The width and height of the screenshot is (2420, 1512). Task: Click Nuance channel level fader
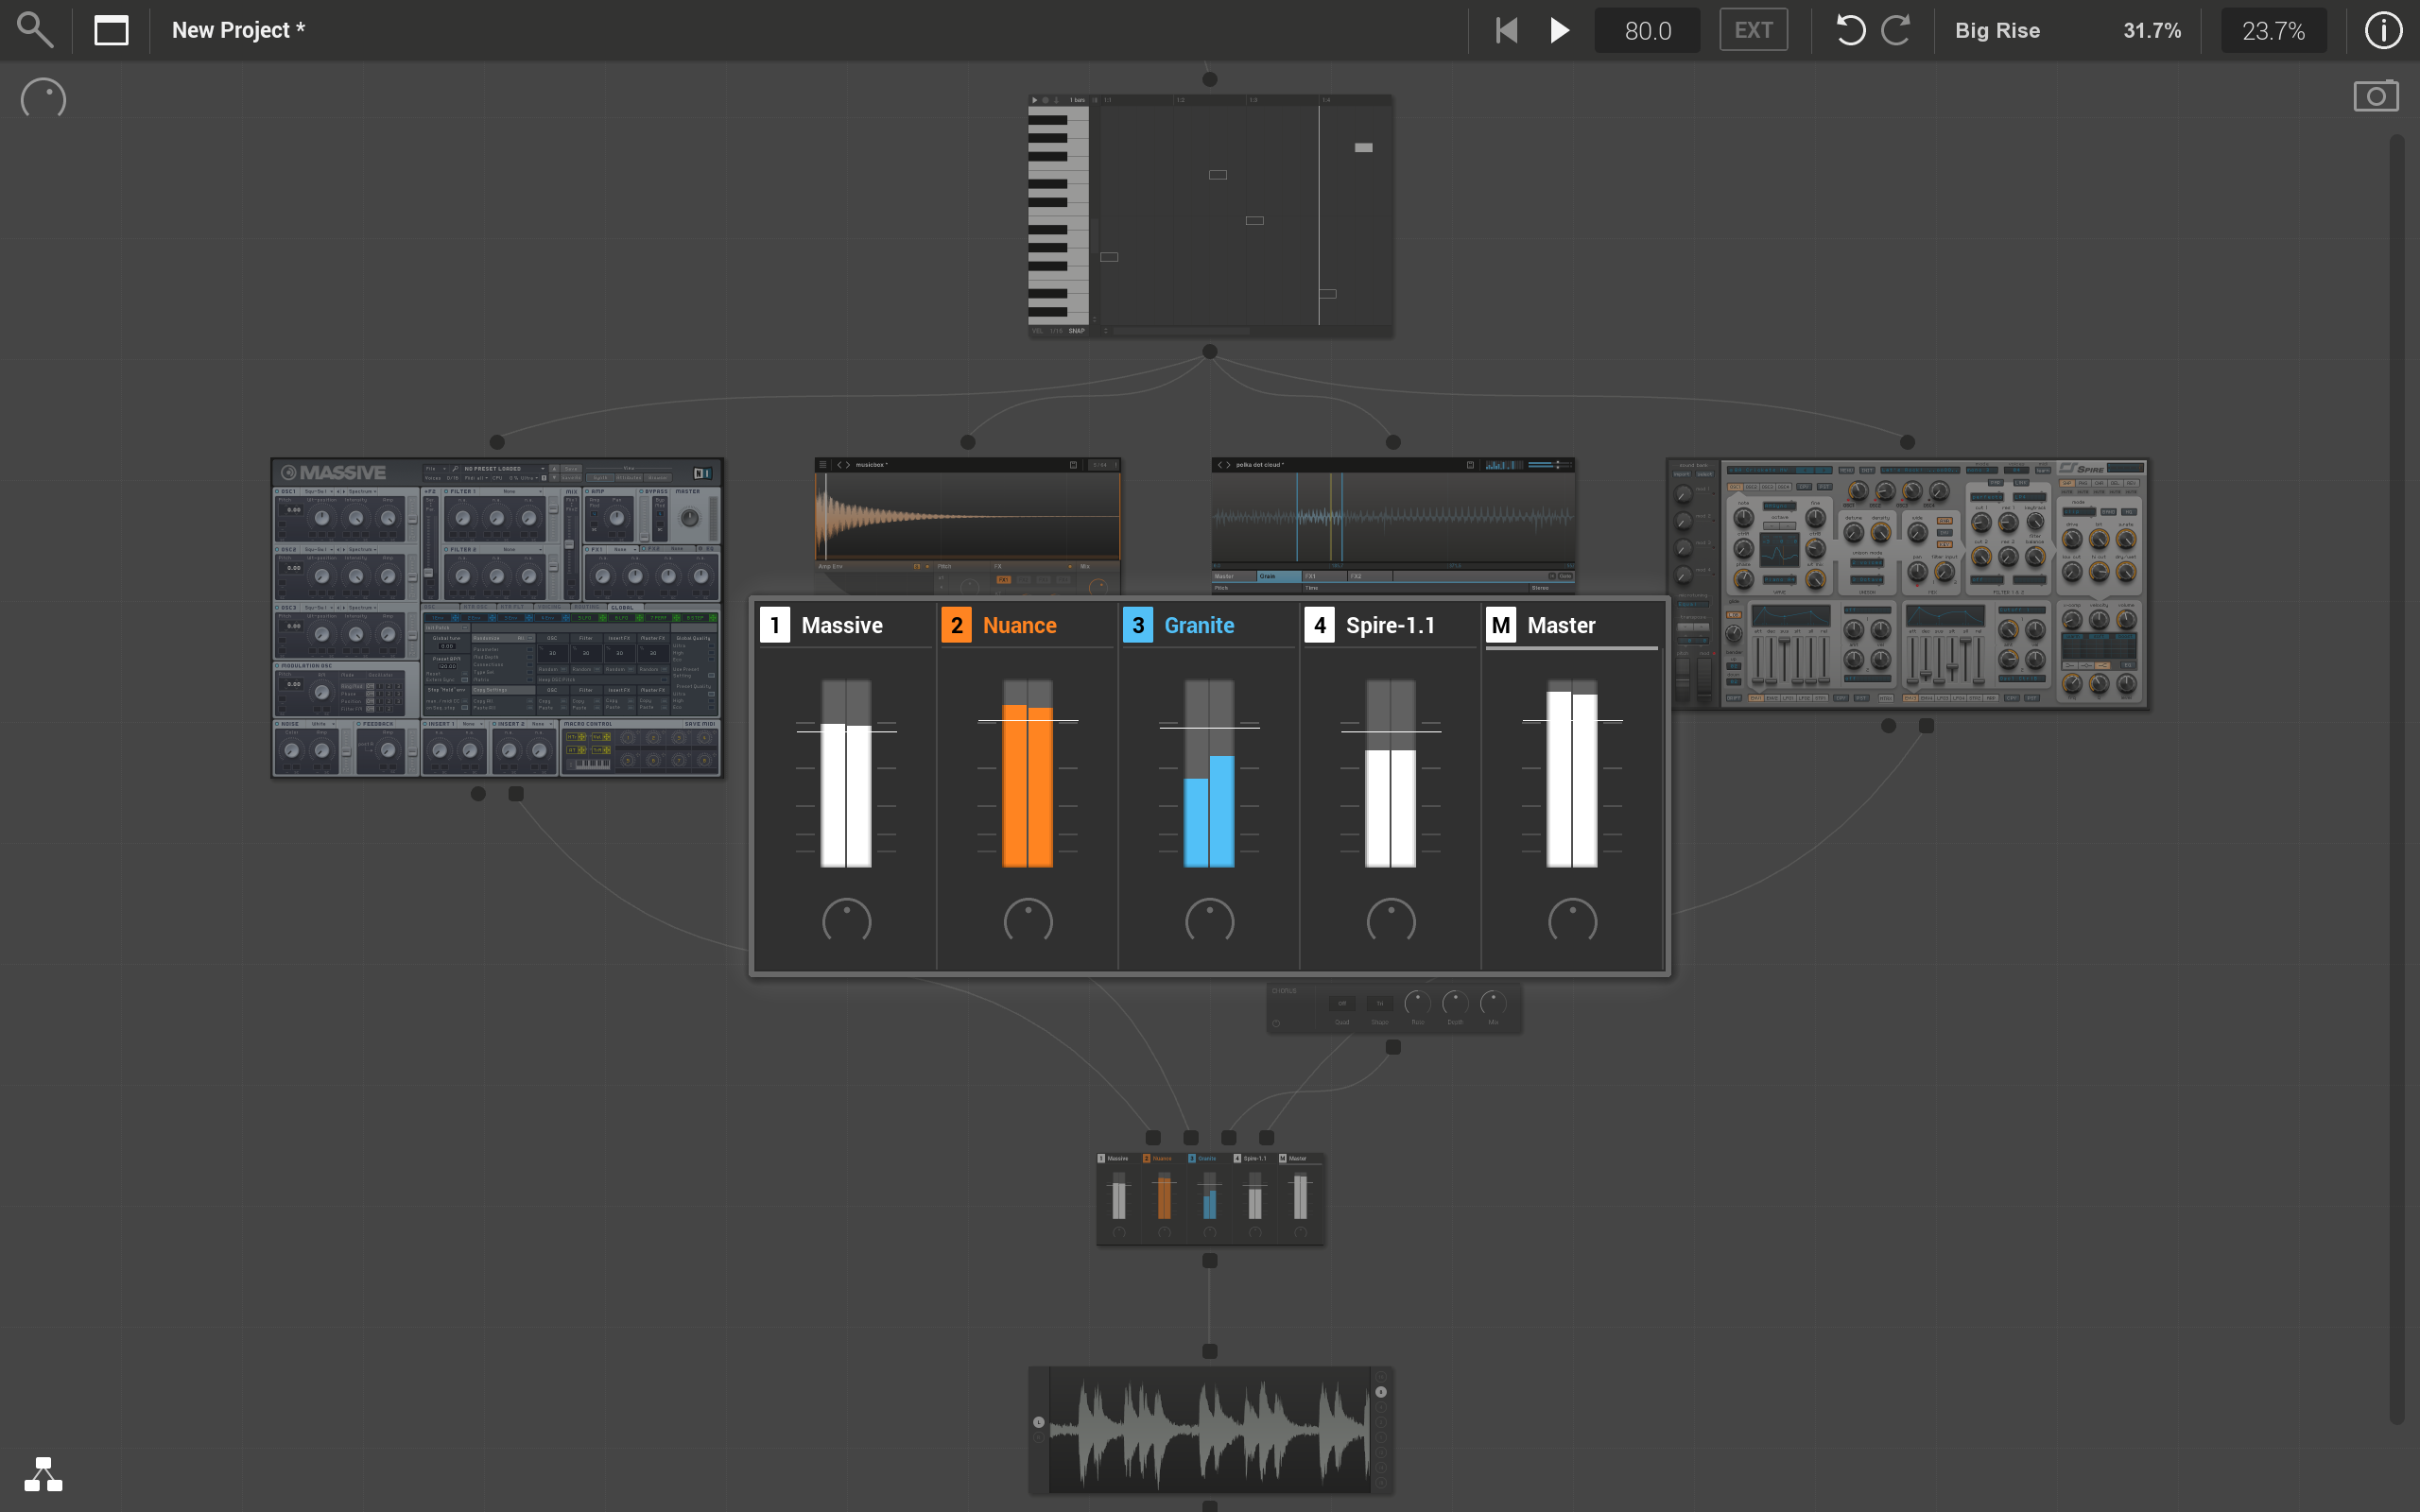[1027, 774]
